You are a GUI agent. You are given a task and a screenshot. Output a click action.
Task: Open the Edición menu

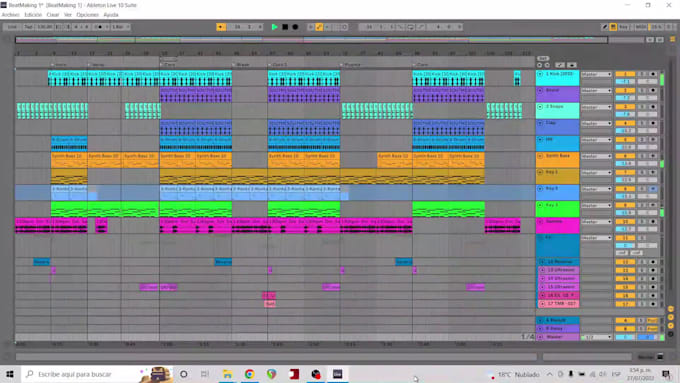tap(33, 15)
